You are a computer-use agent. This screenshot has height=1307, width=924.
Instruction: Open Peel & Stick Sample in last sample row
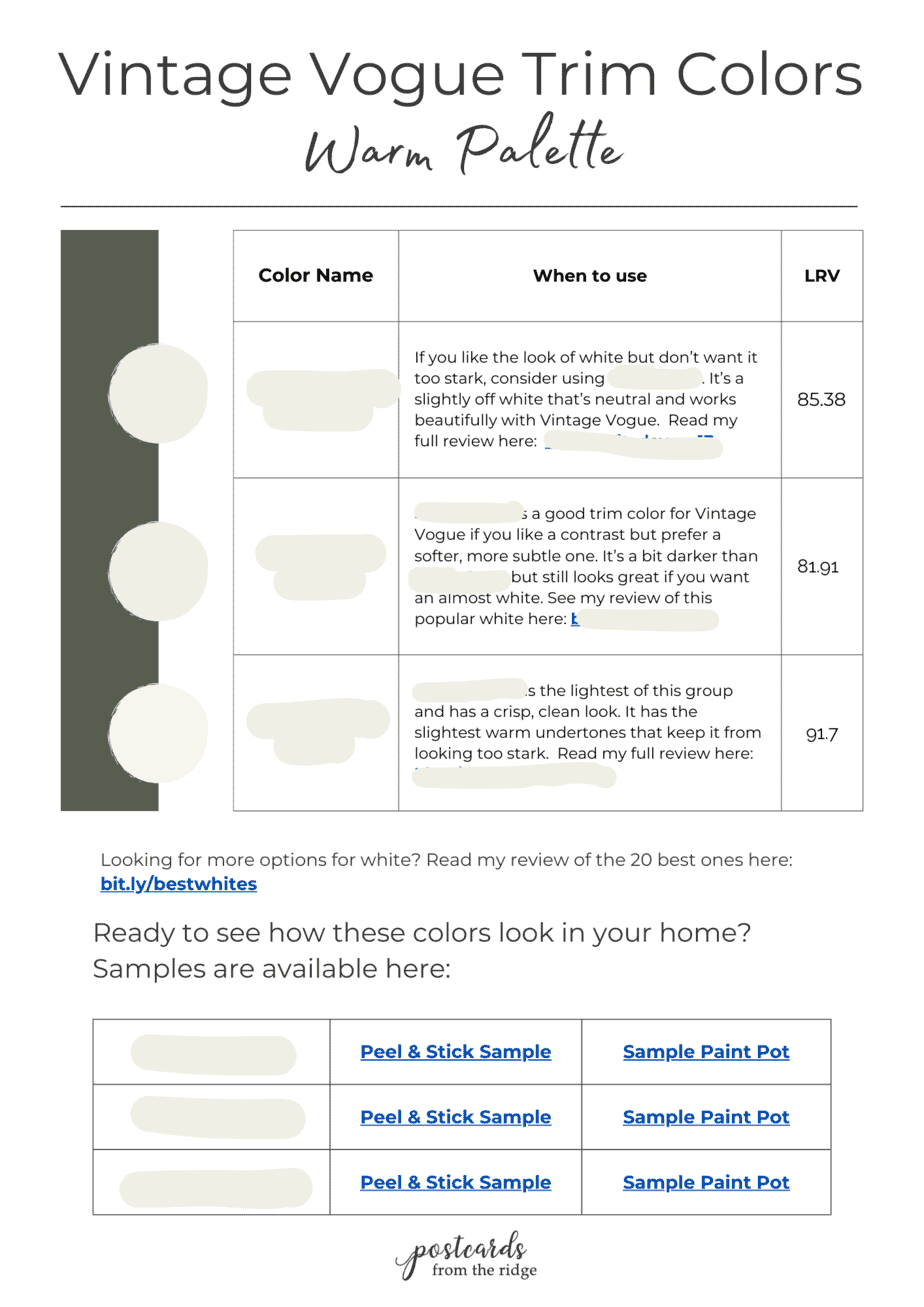click(x=455, y=1182)
